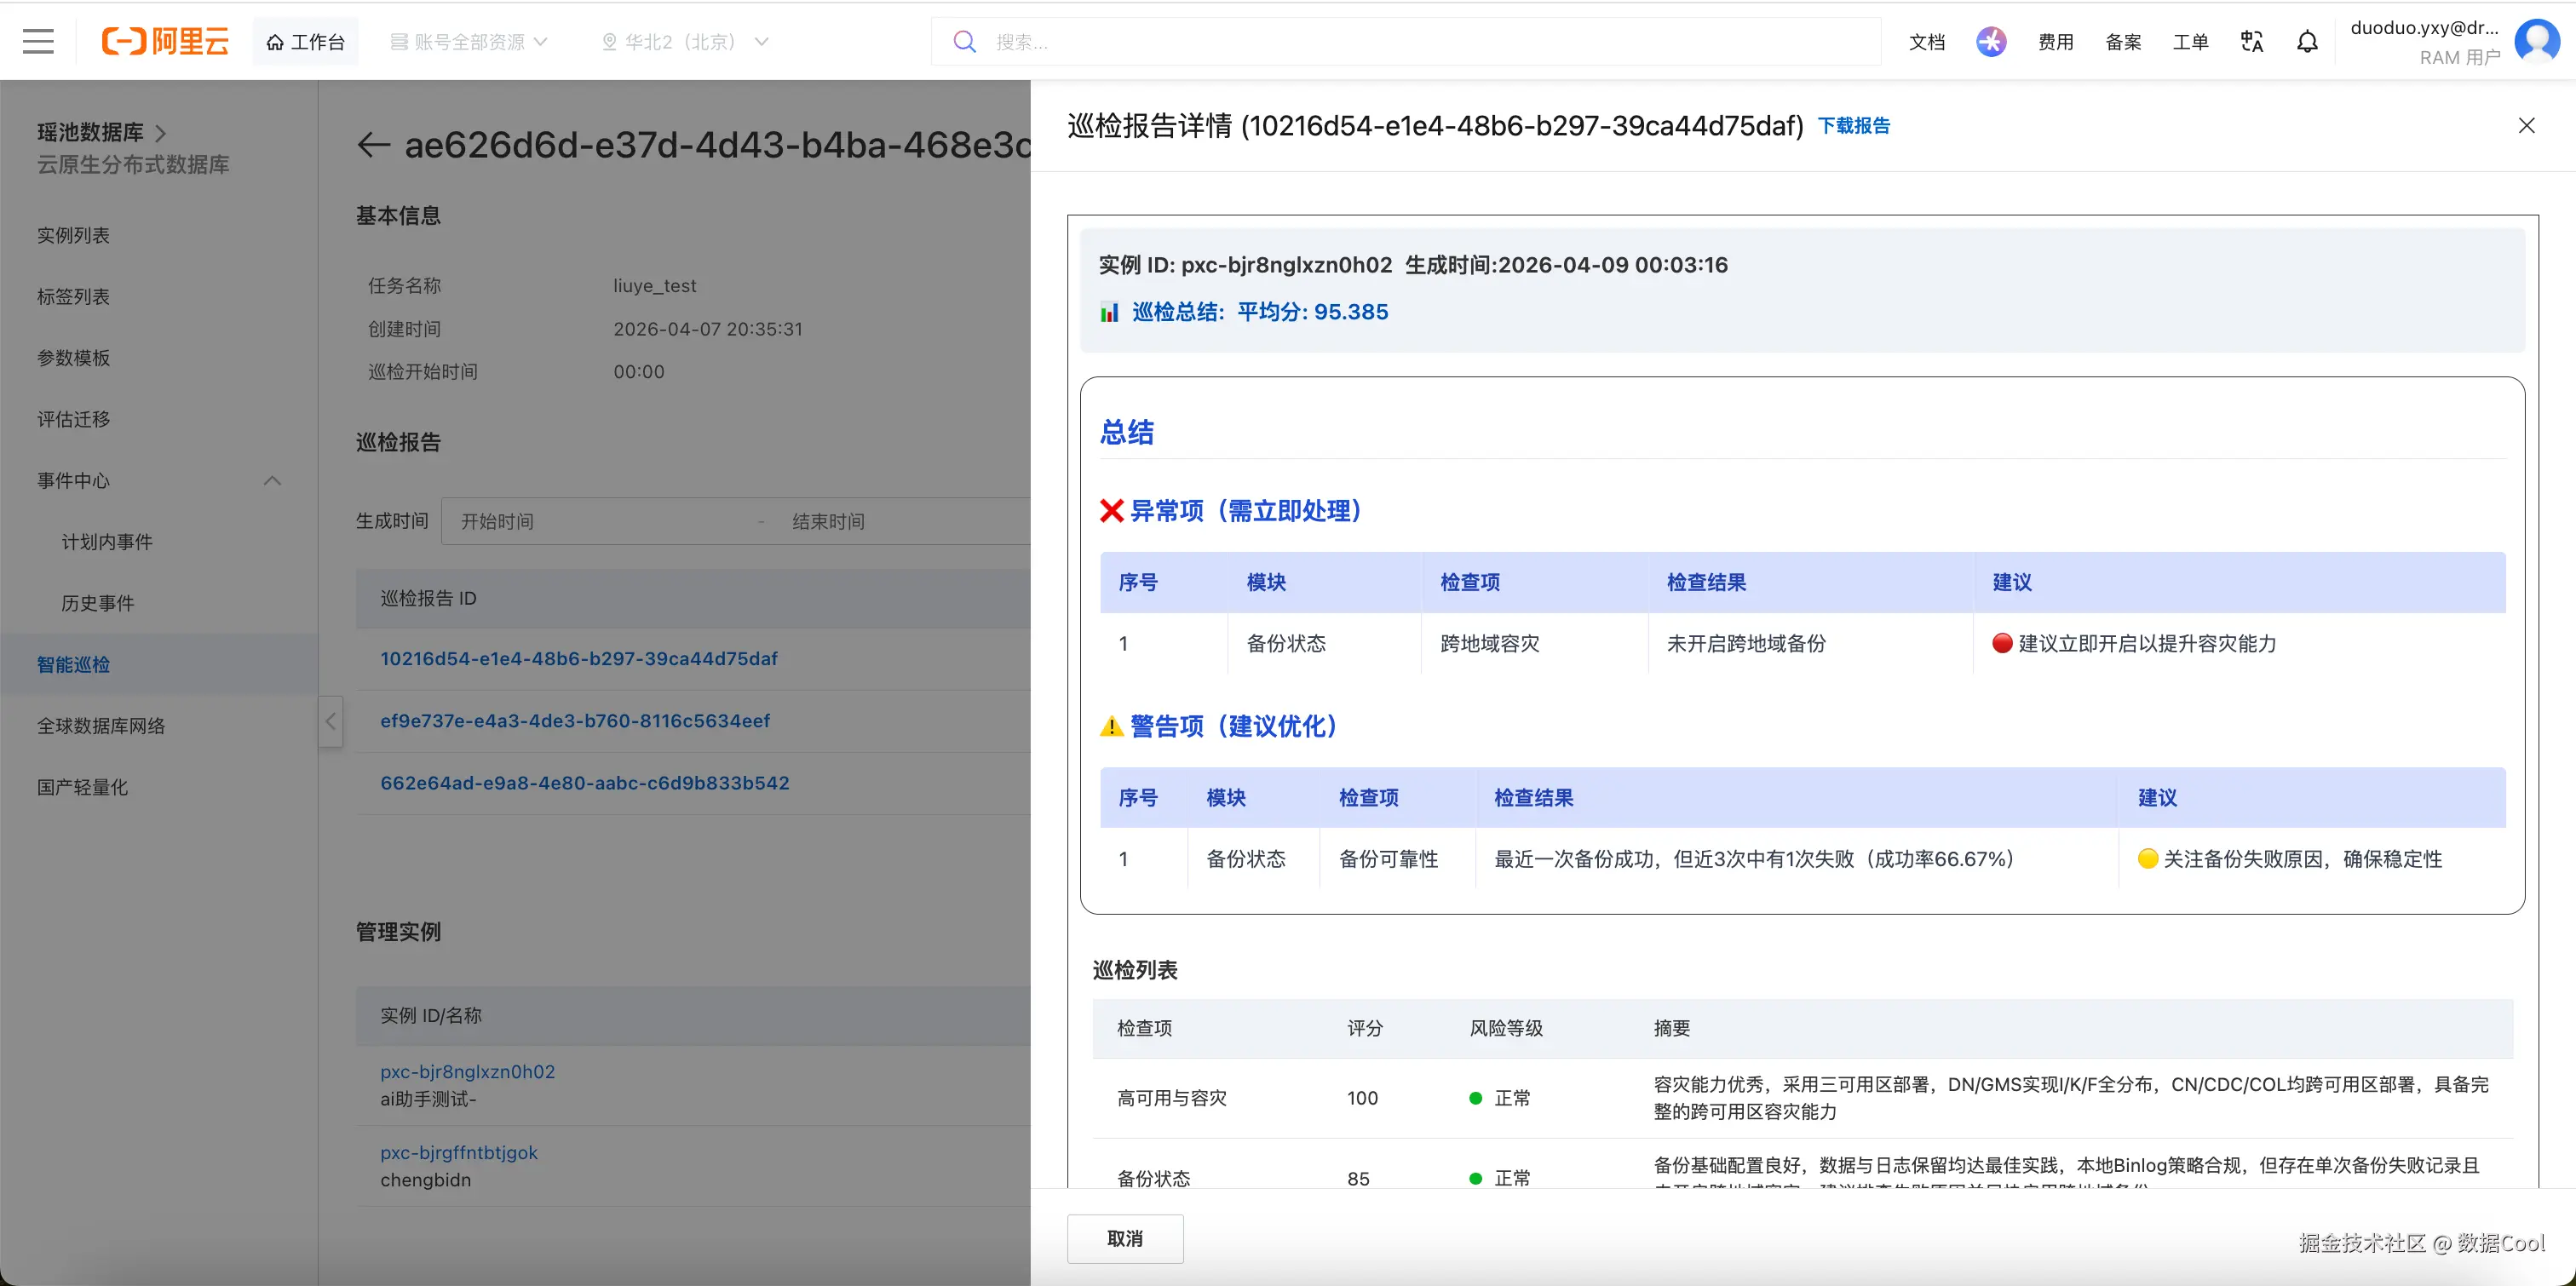Open the hamburger navigation menu
This screenshot has height=1286, width=2576.
[38, 41]
